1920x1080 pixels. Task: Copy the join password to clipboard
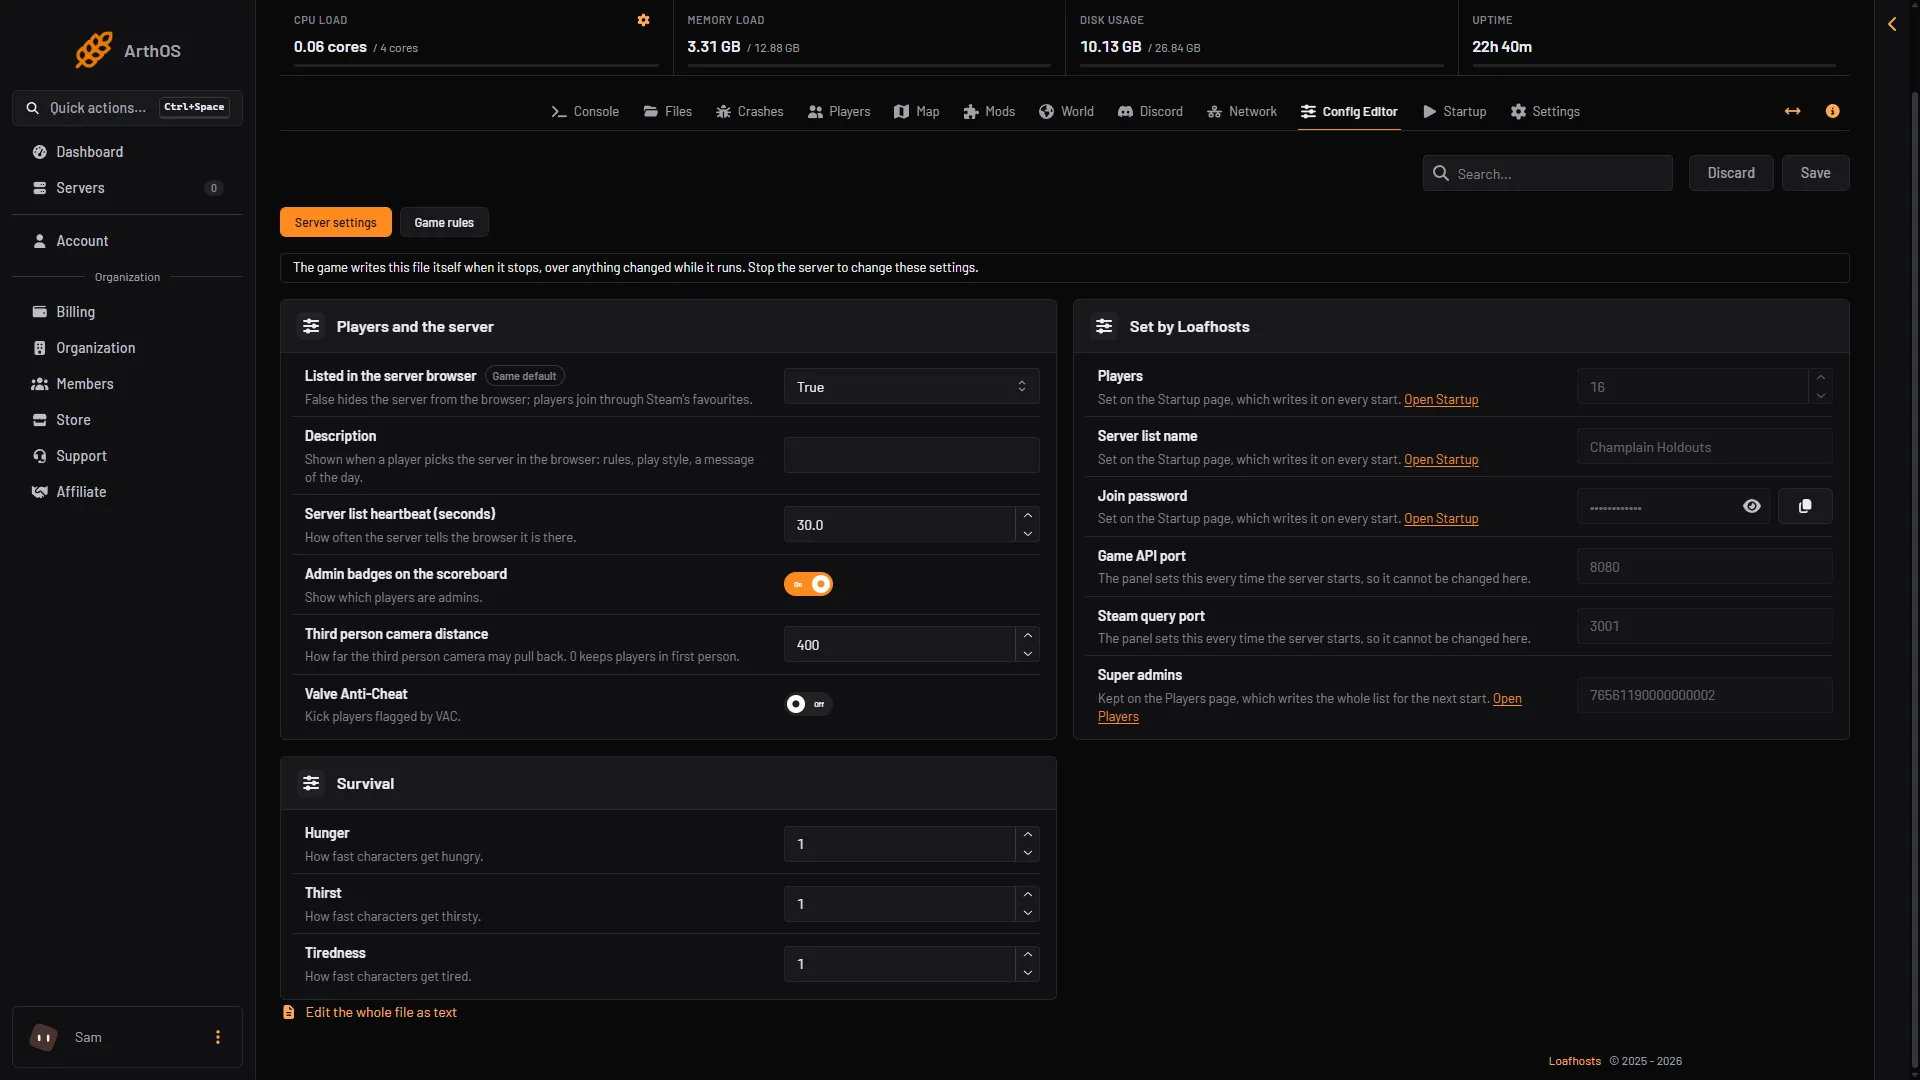(x=1805, y=506)
